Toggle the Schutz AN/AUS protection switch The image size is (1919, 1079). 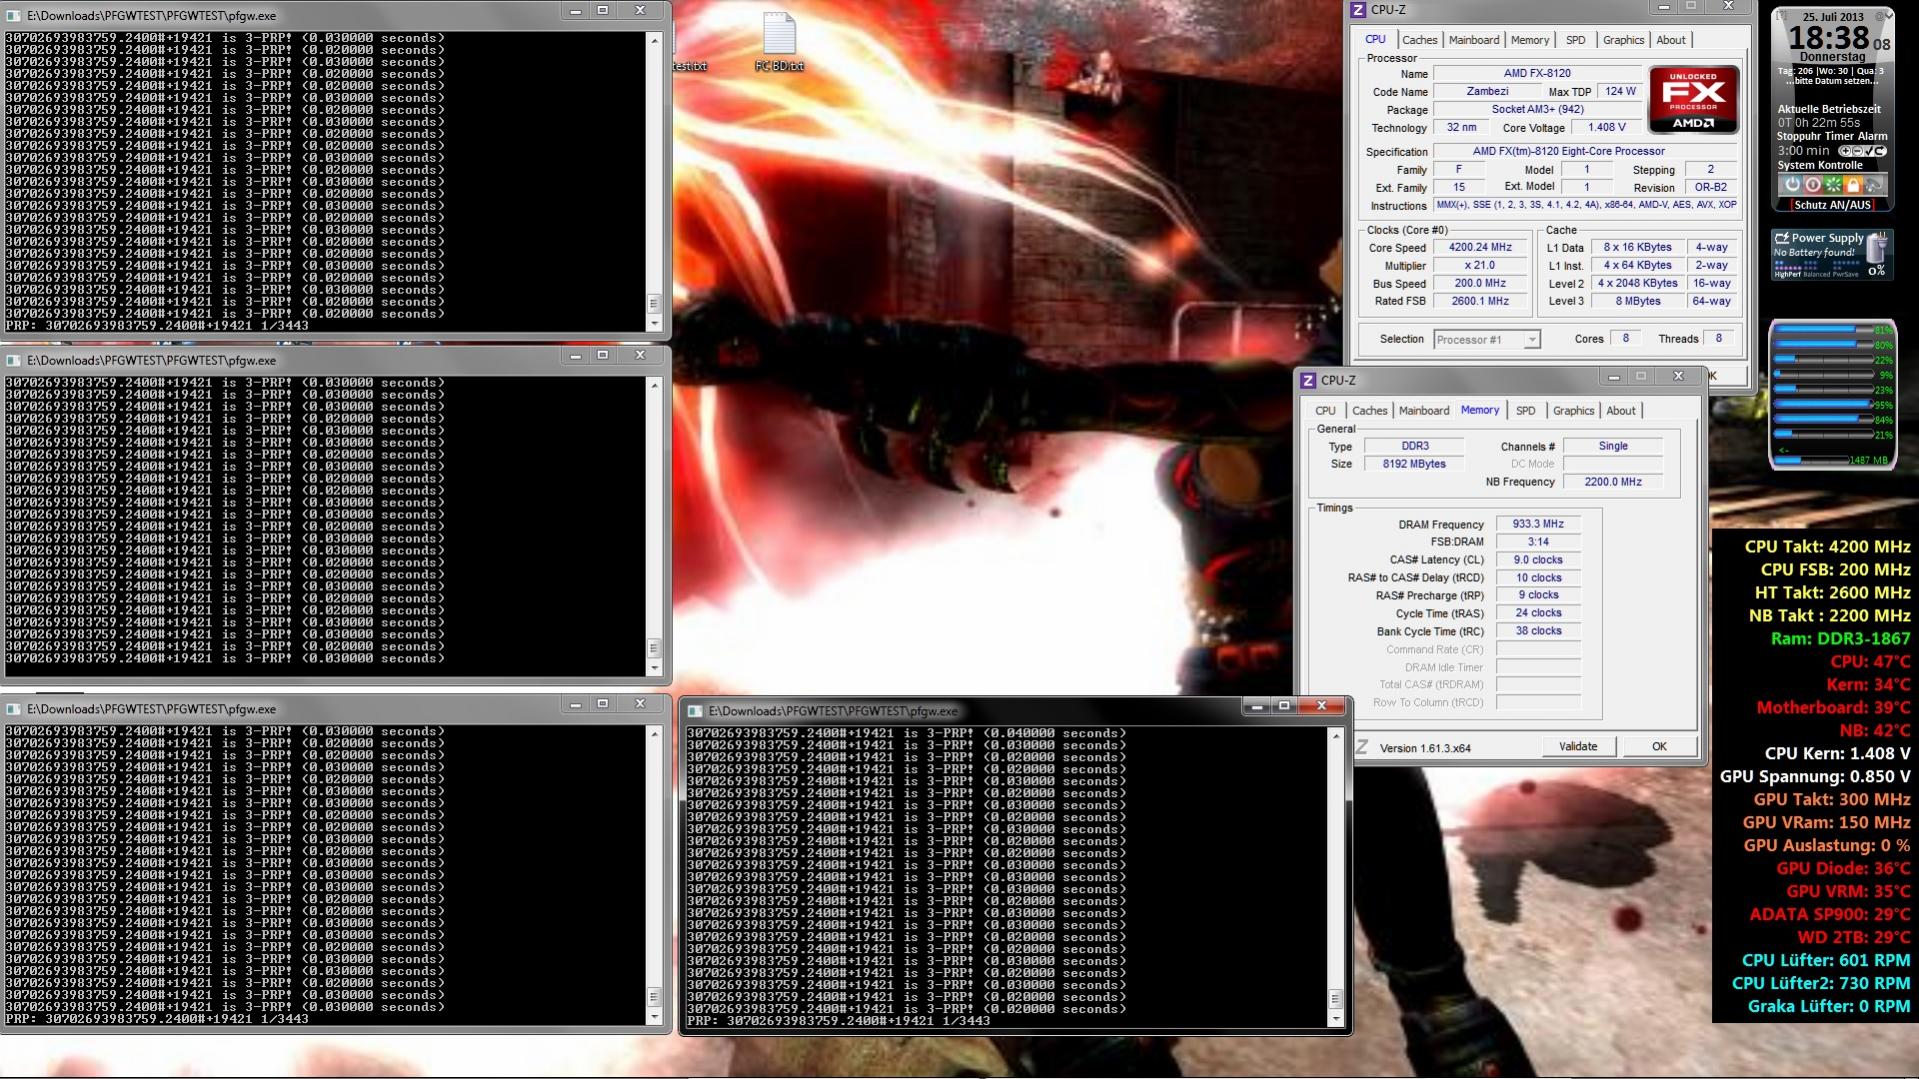[1832, 205]
